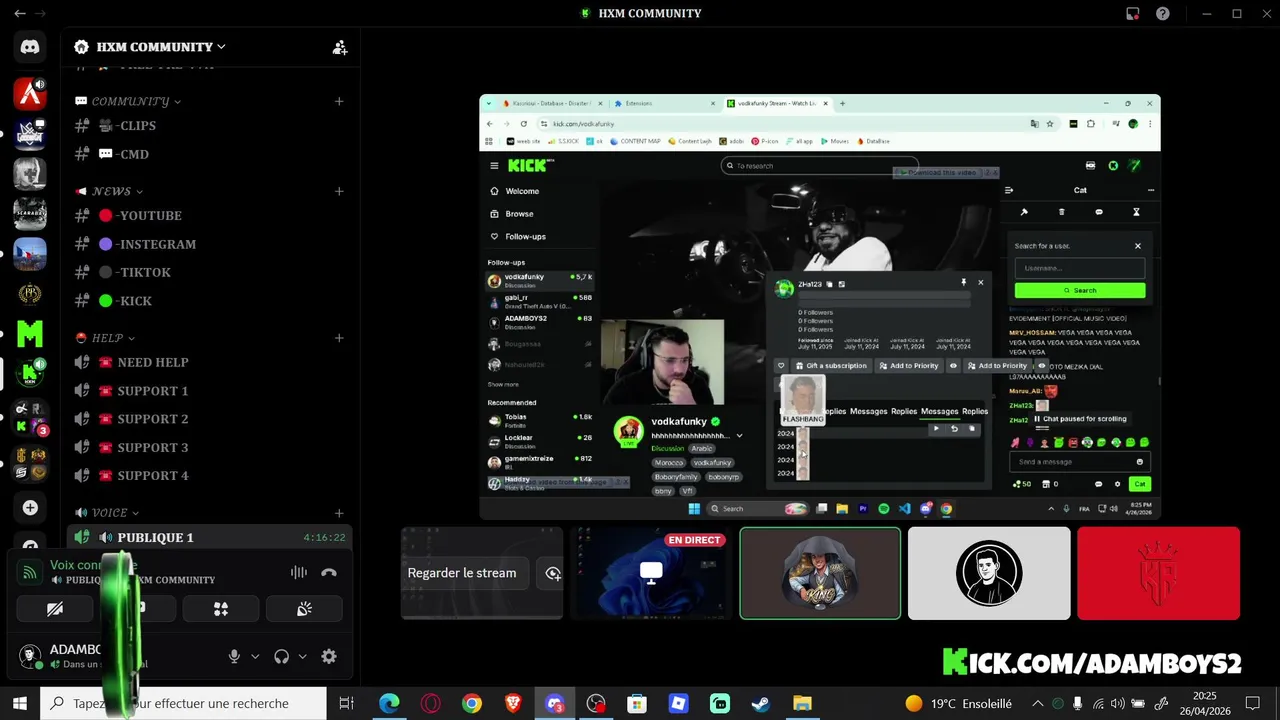Click the Windows taskbar search box
Viewport: 1280px width, 720px height.
click(181, 704)
